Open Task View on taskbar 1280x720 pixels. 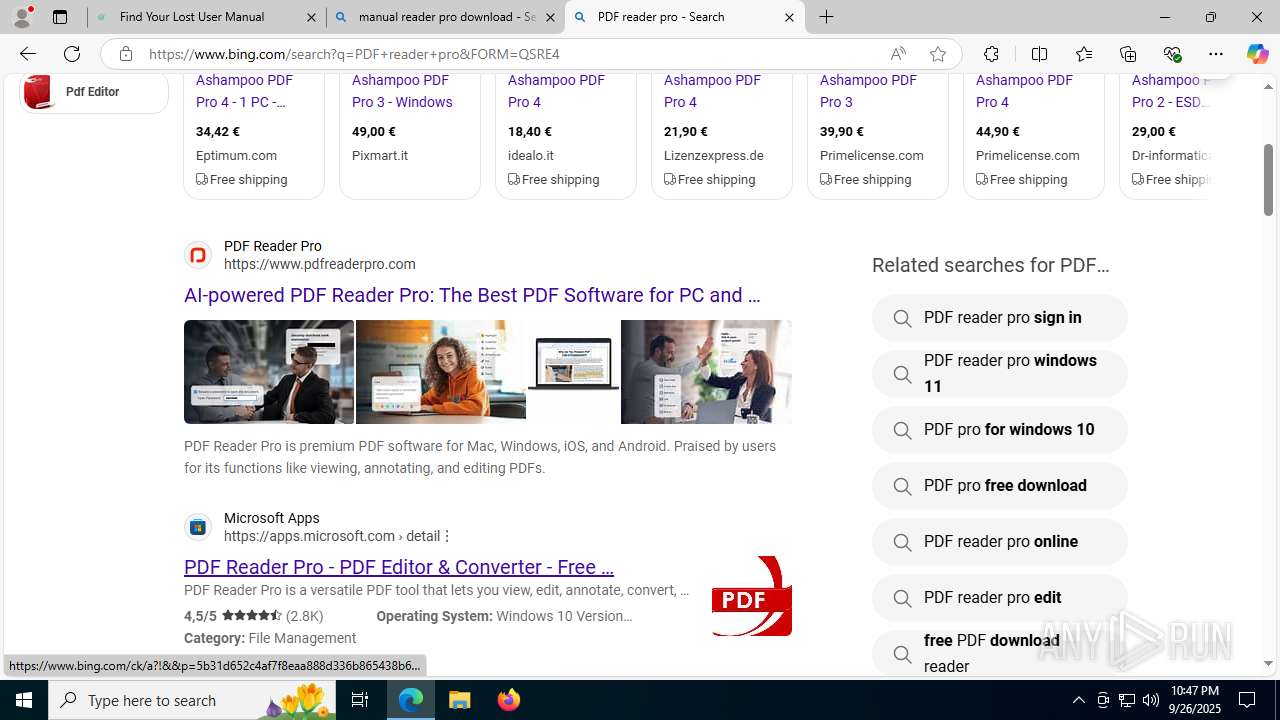click(x=360, y=700)
